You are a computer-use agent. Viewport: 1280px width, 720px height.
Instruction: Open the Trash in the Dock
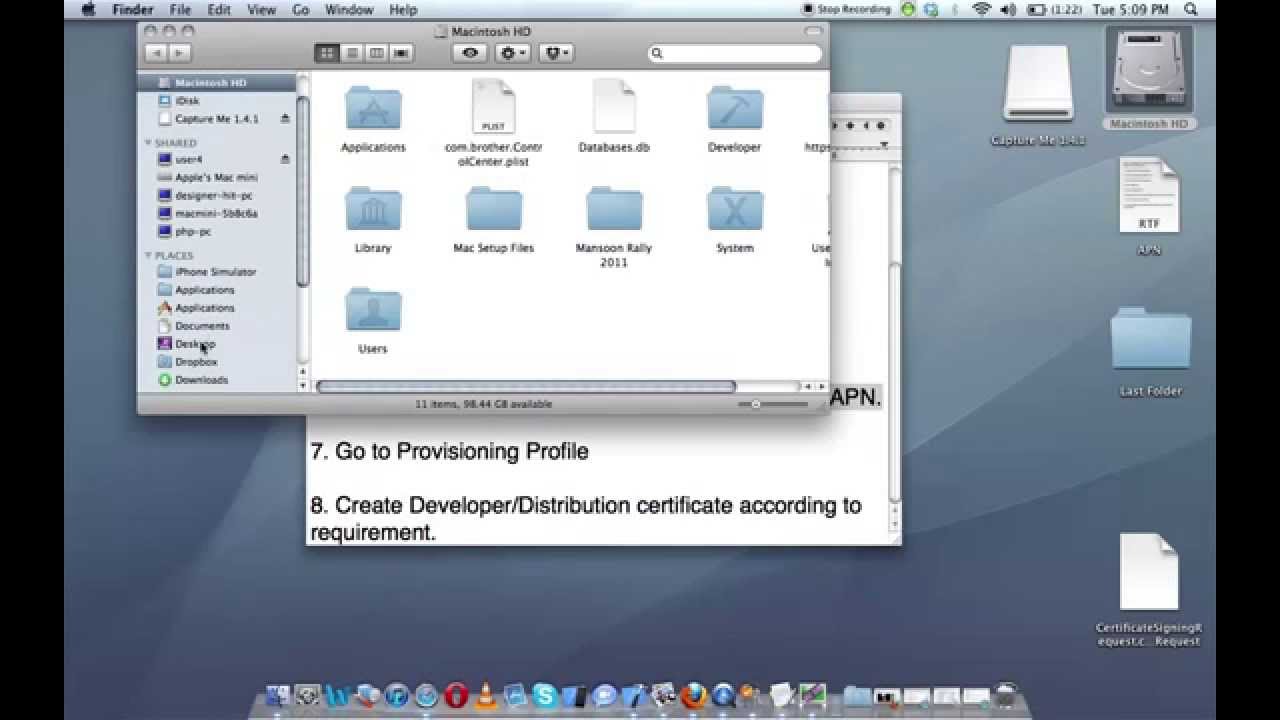[x=1006, y=696]
